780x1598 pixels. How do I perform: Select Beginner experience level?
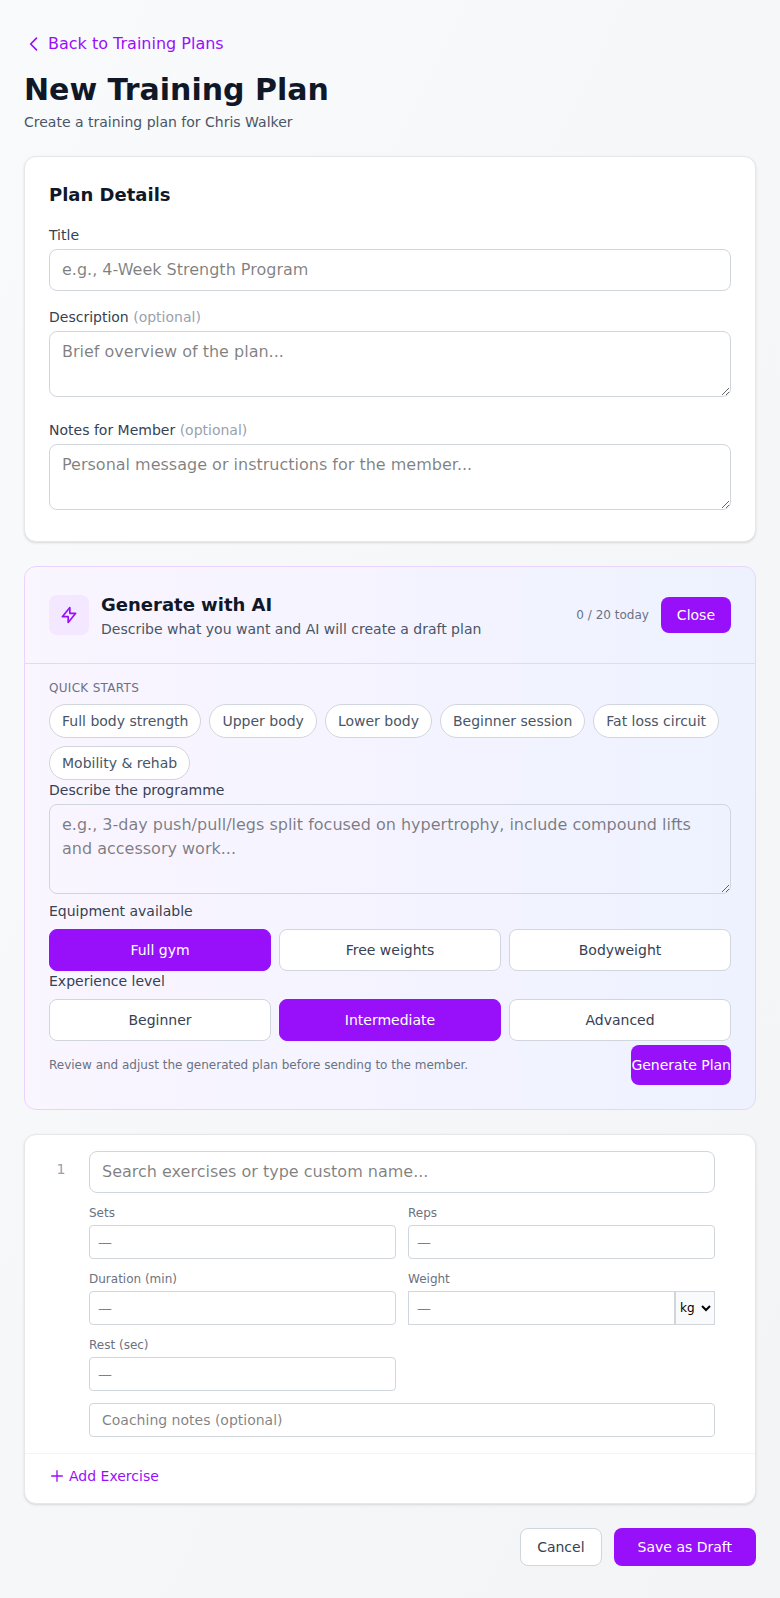pos(159,1019)
